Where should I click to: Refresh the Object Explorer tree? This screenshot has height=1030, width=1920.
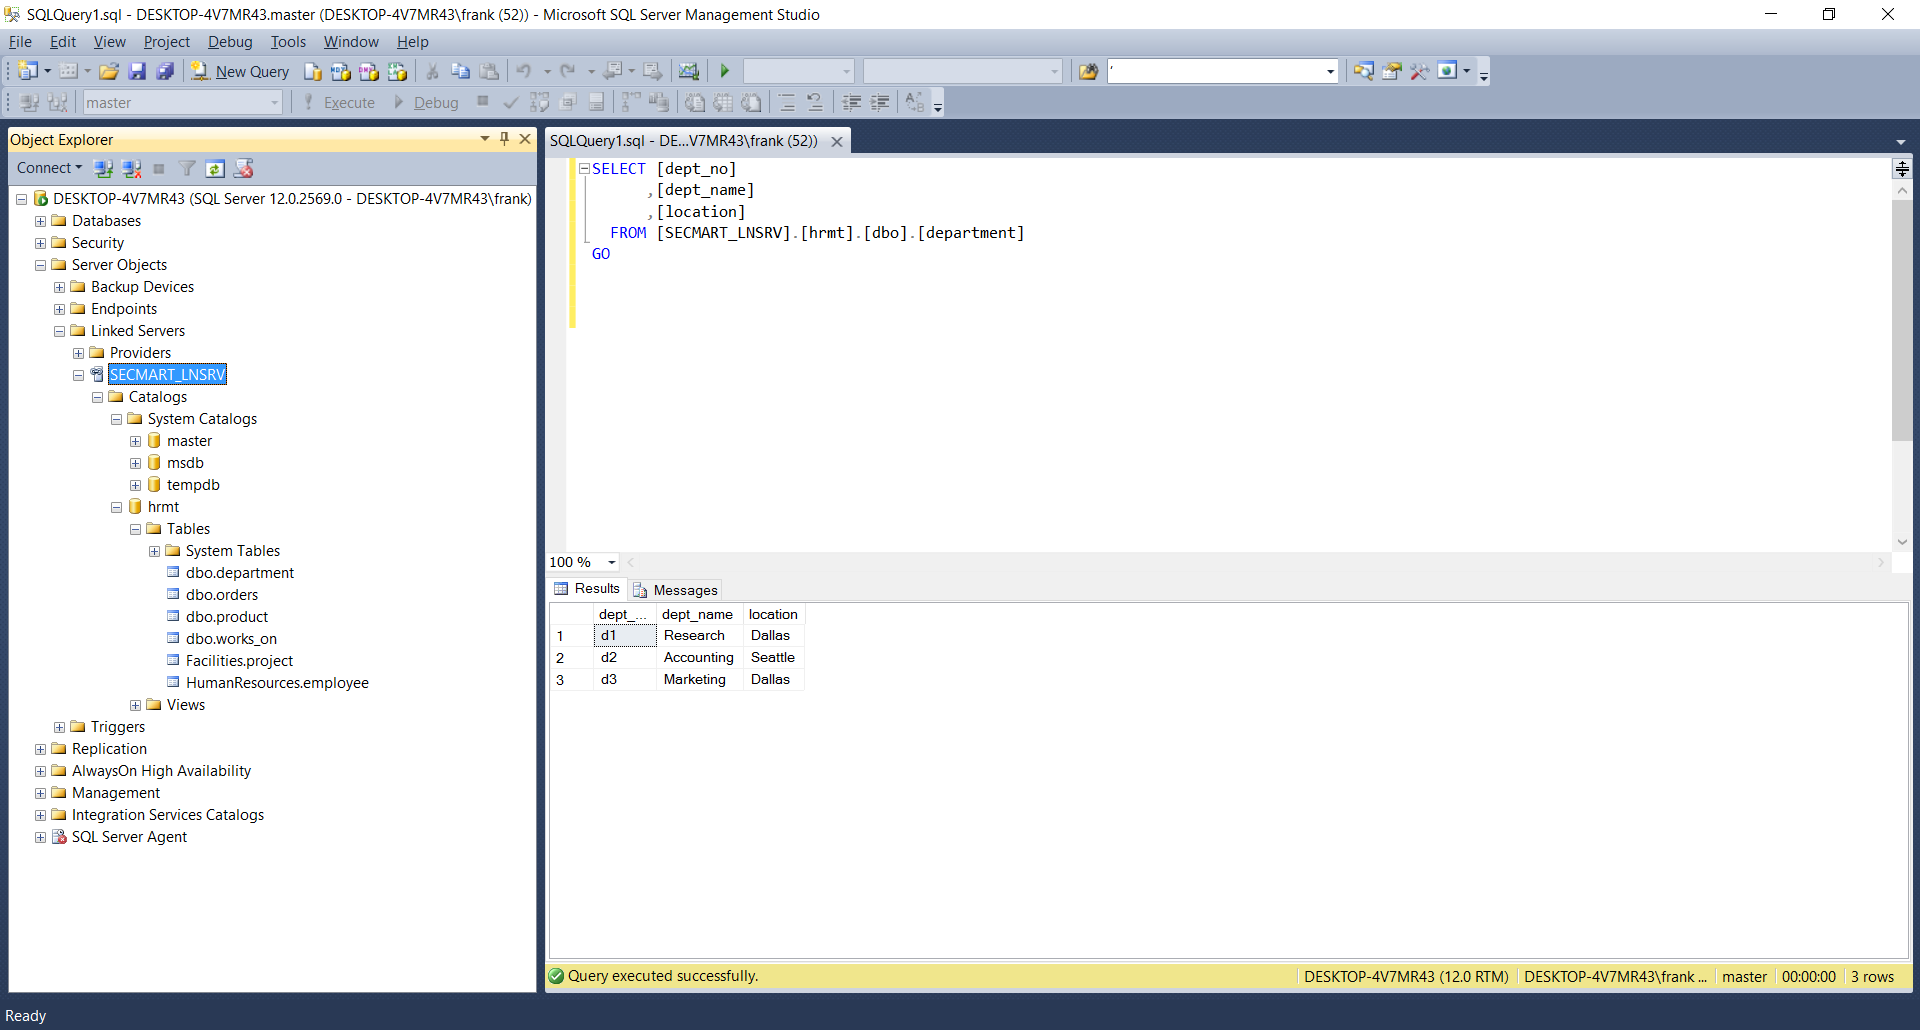215,169
